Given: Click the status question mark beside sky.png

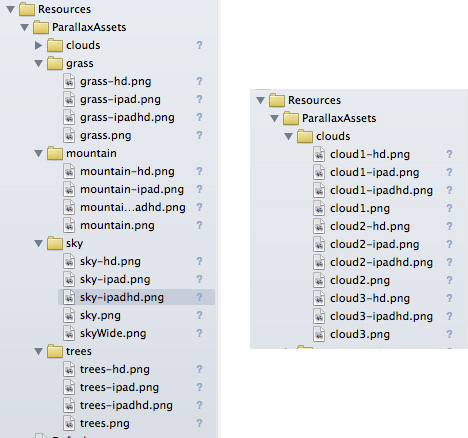Looking at the screenshot, I should pyautogui.click(x=199, y=315).
